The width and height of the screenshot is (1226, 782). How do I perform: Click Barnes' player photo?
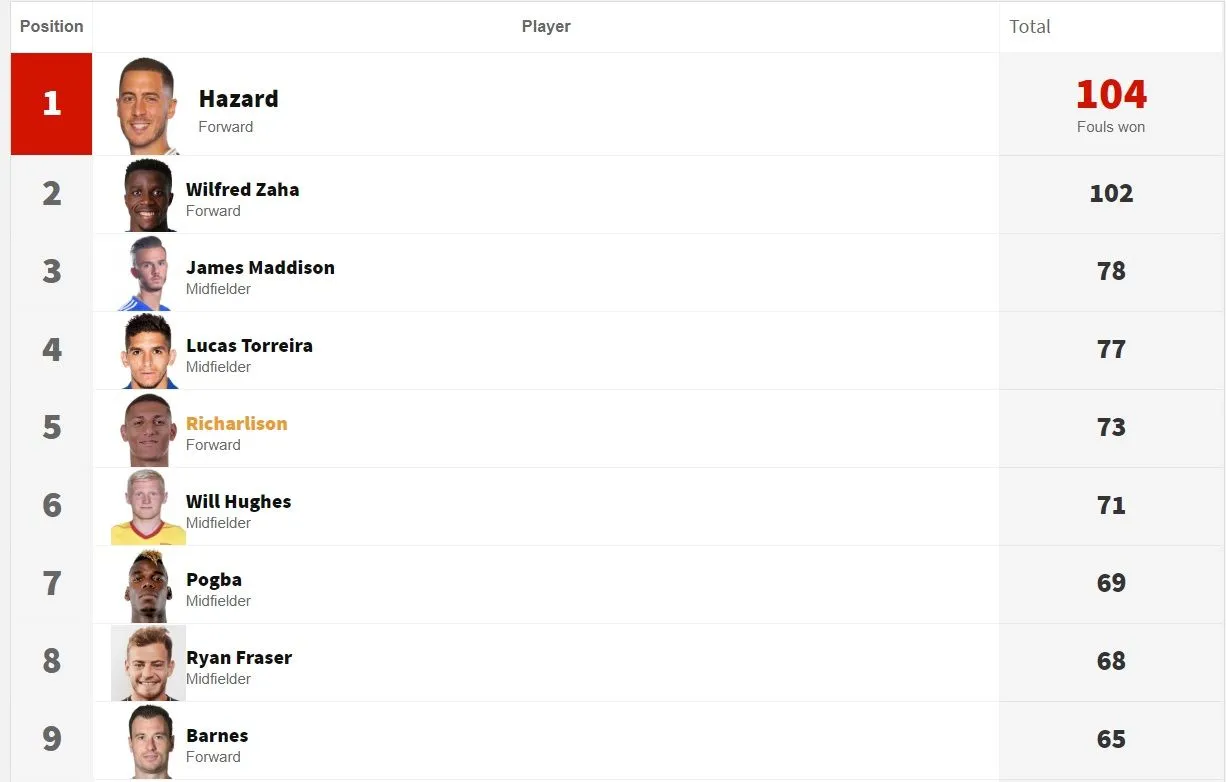tap(150, 741)
